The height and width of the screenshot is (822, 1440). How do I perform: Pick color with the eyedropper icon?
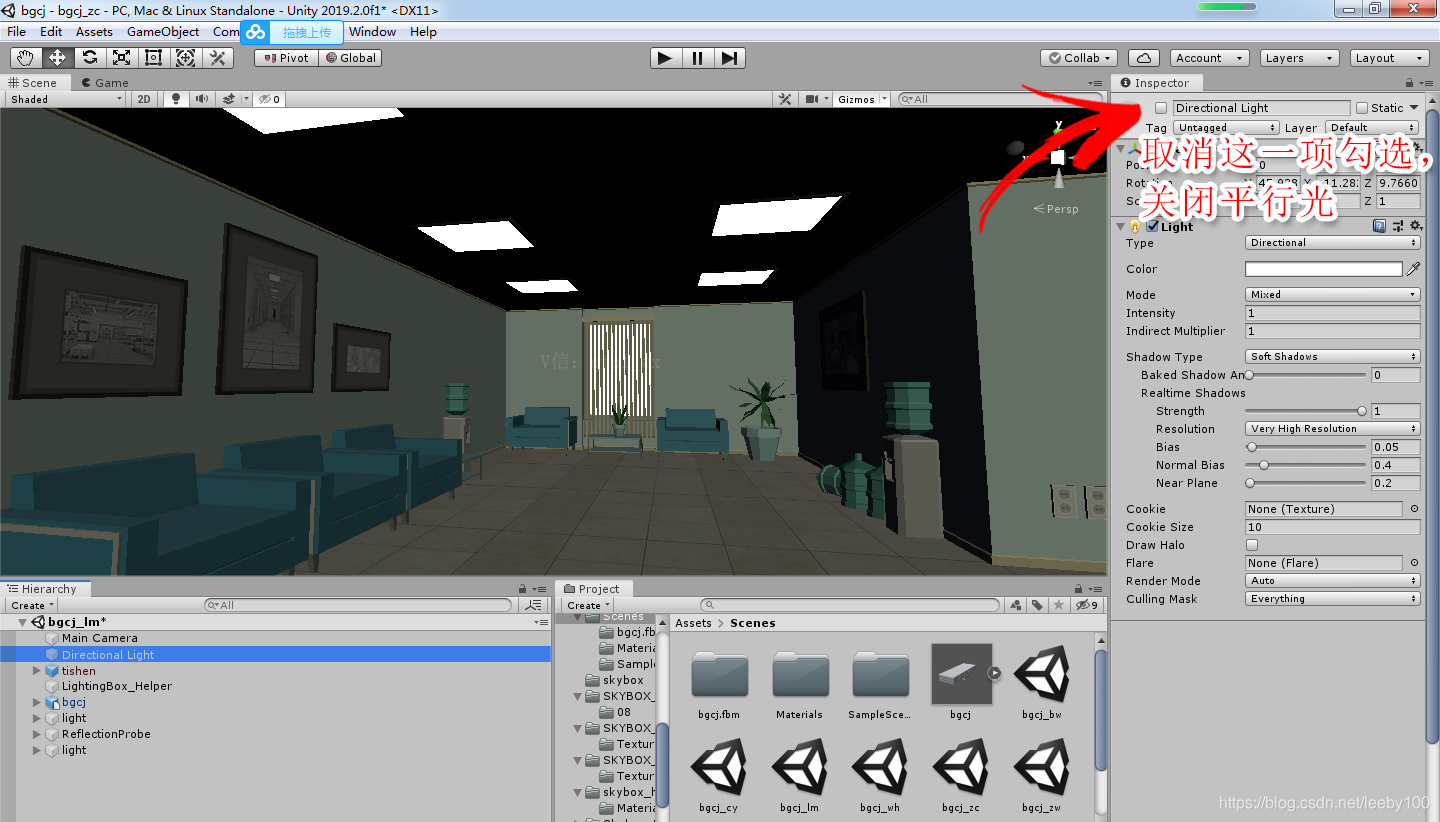[1413, 269]
